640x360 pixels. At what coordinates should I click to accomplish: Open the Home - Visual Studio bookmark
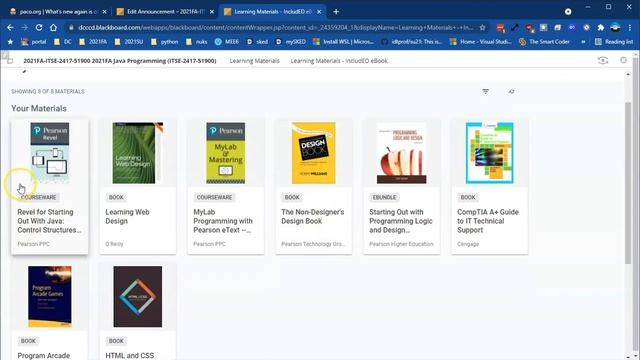pos(480,42)
